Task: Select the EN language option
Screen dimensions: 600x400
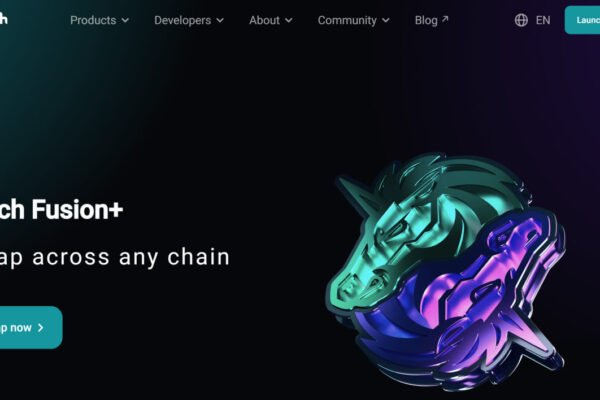Action: click(543, 20)
